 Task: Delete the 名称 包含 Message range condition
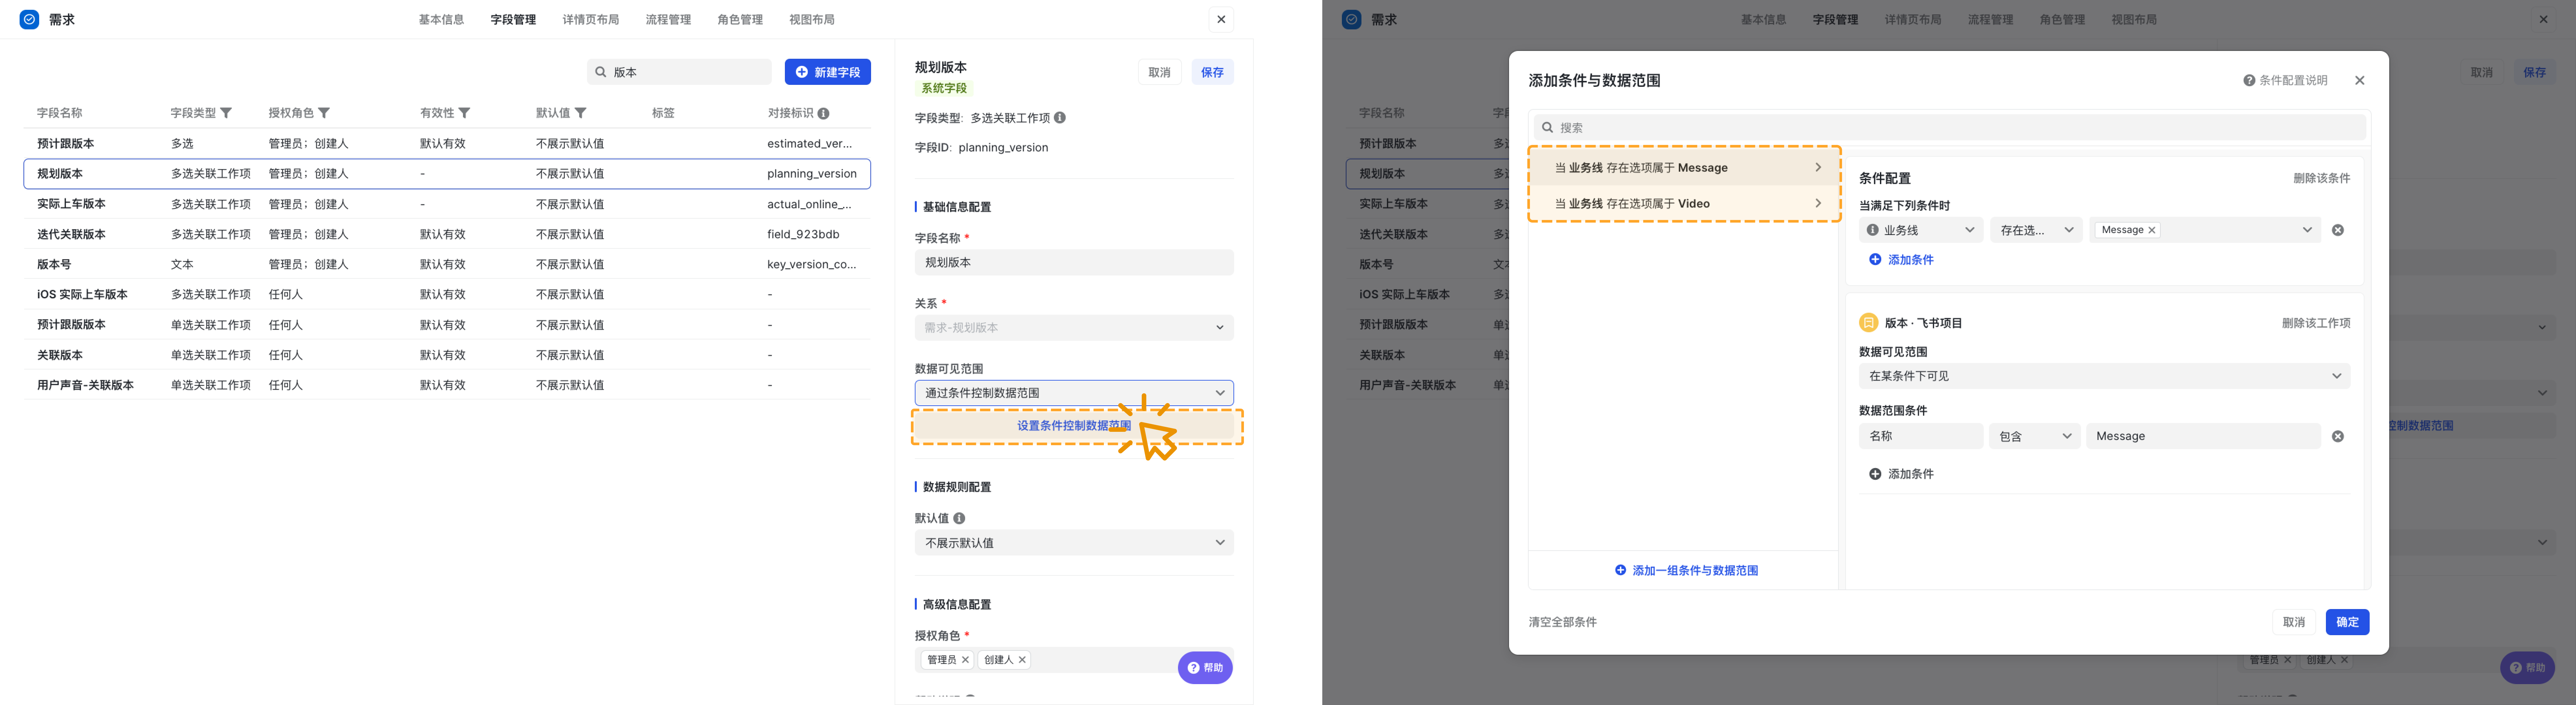coord(2338,436)
